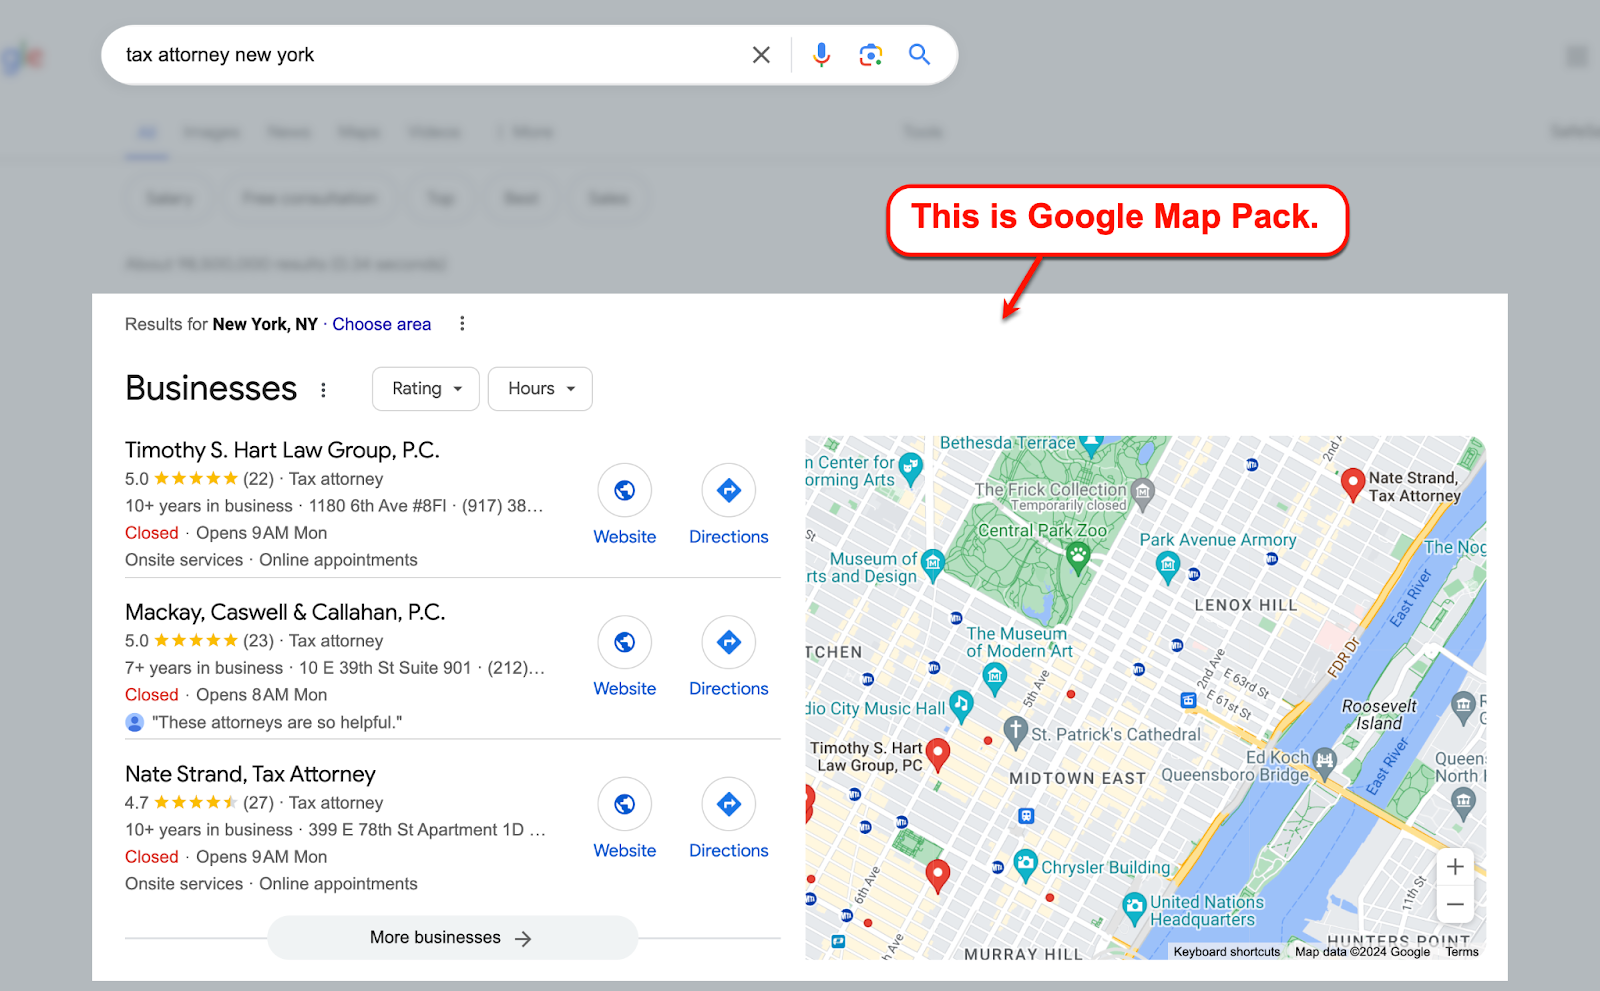
Task: Start voice search with the microphone icon
Action: click(820, 55)
